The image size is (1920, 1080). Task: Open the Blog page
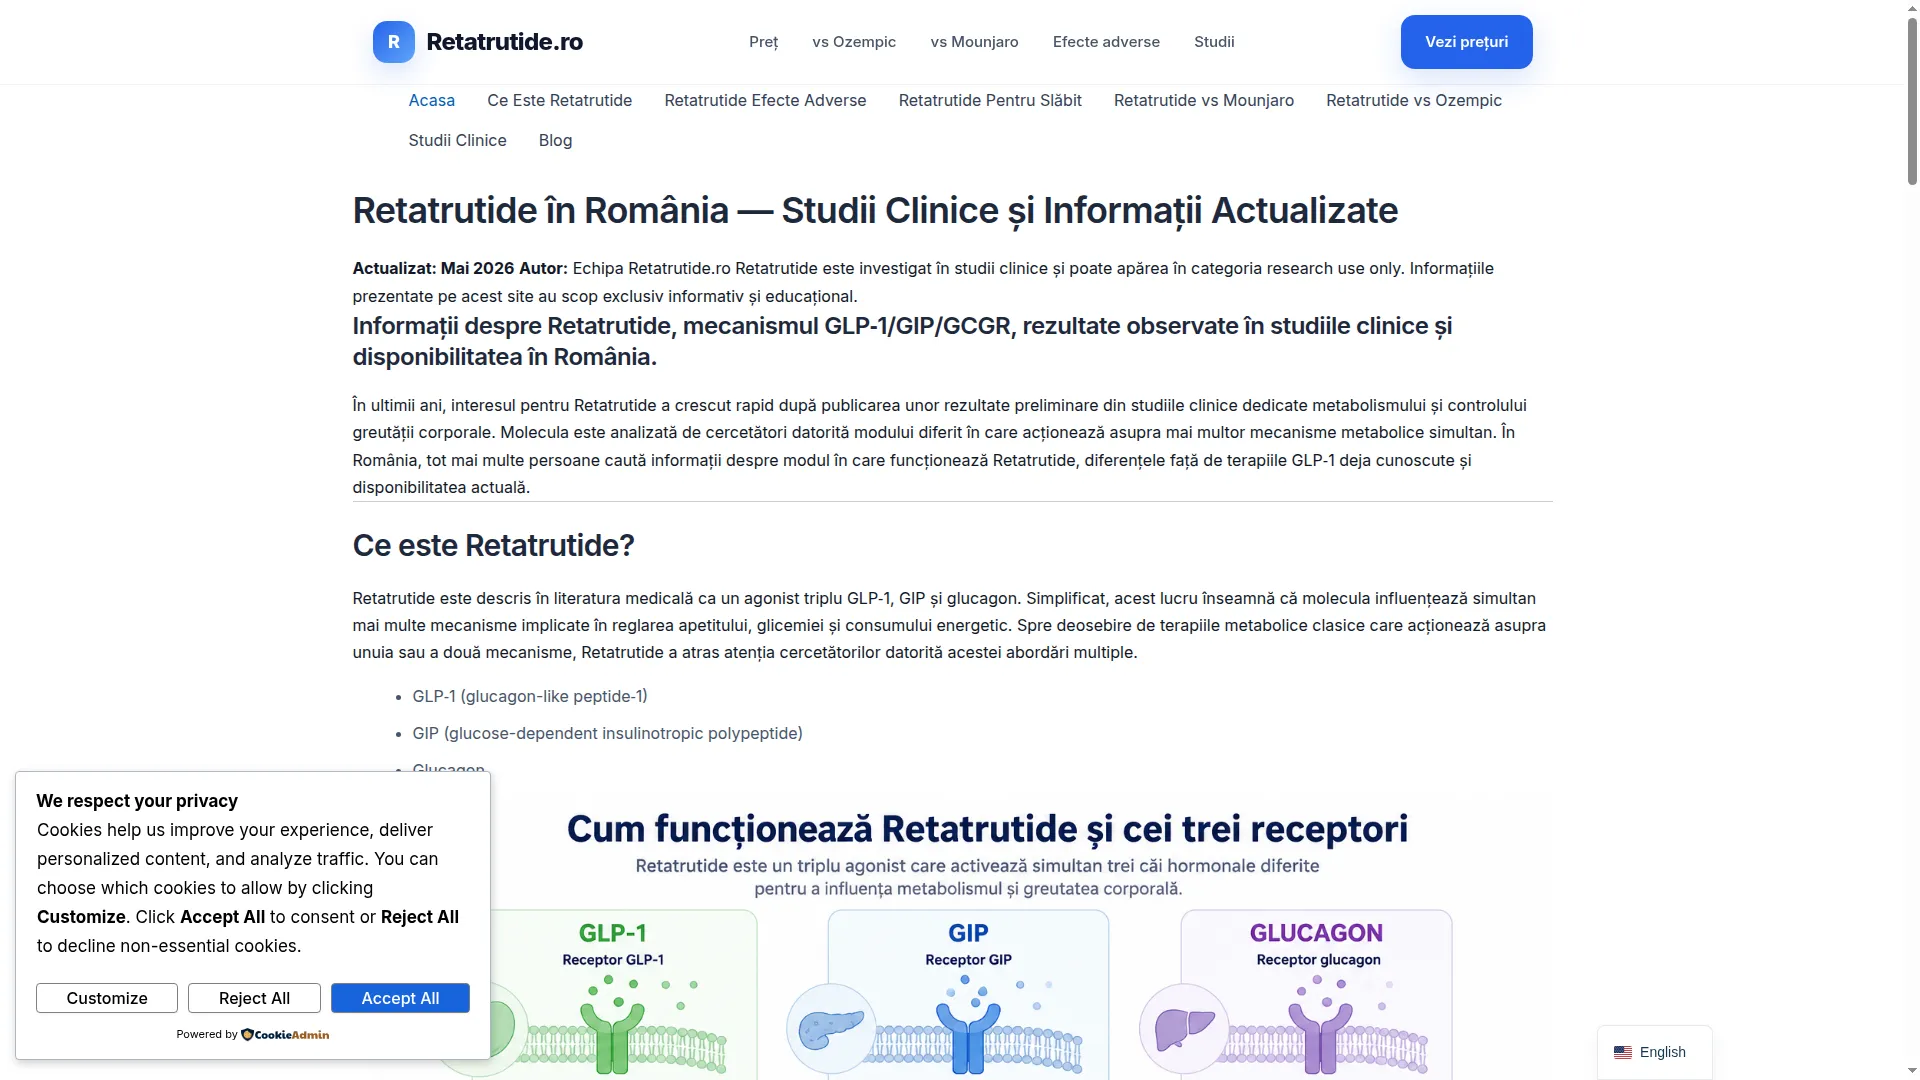(555, 140)
